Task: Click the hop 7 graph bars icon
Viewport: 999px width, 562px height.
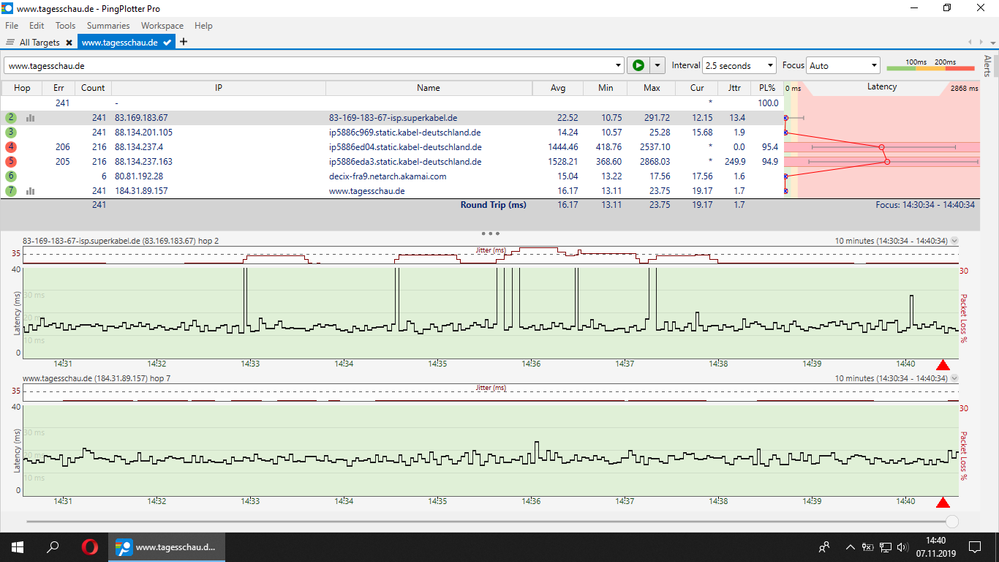Action: [30, 191]
